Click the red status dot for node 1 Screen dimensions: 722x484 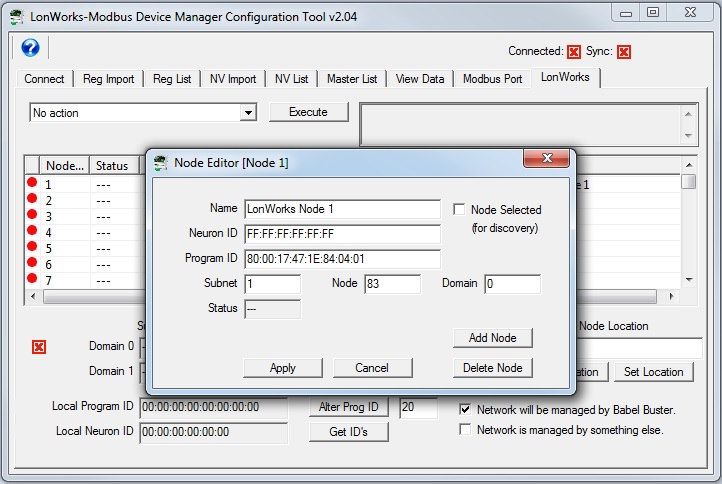click(32, 183)
